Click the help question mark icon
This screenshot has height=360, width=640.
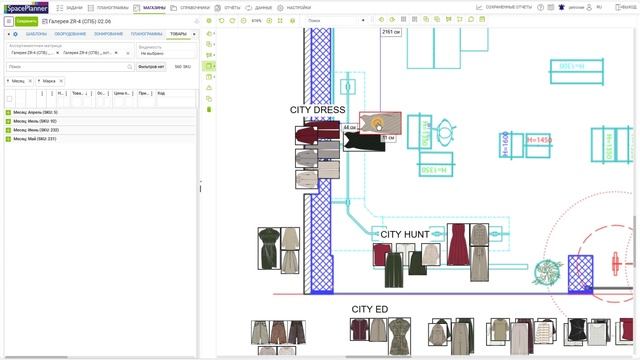click(x=540, y=7)
